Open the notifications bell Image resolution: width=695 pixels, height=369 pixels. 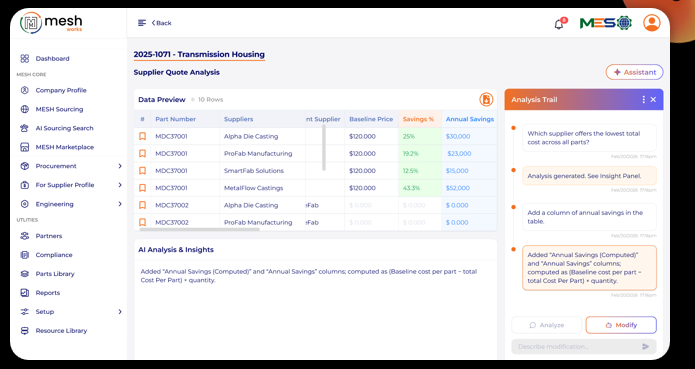point(559,24)
